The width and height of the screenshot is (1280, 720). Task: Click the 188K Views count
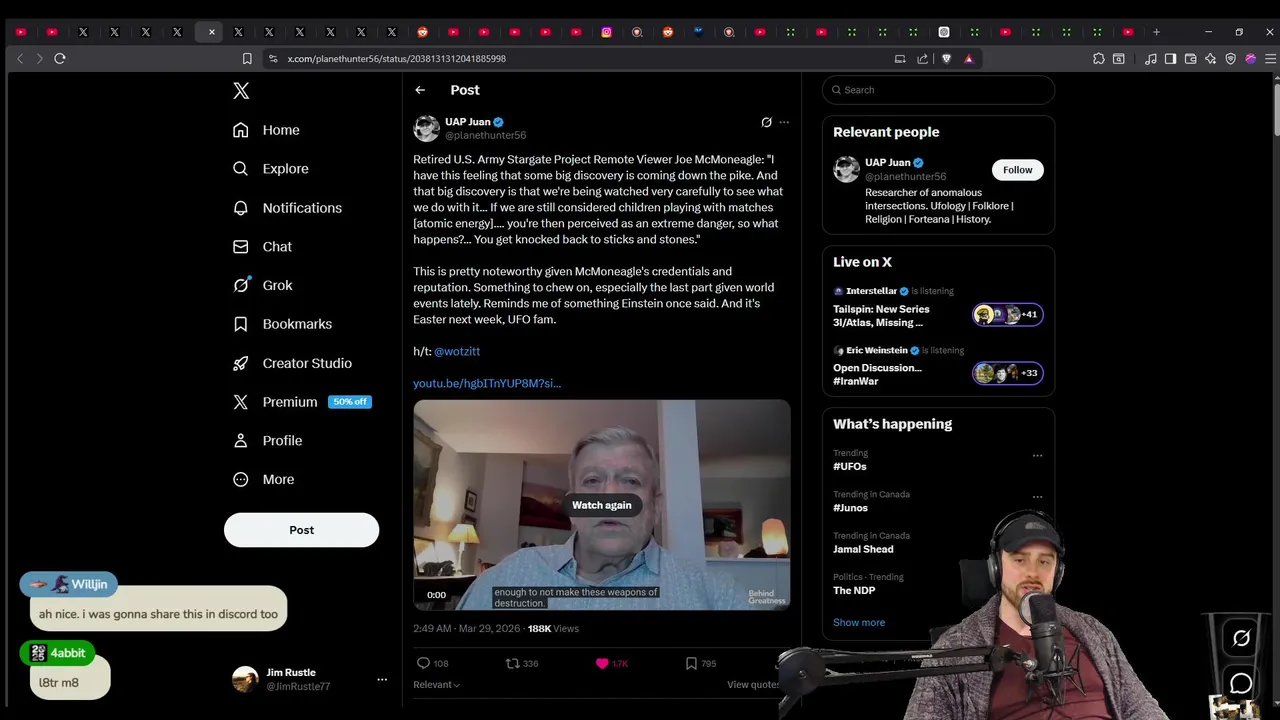553,629
